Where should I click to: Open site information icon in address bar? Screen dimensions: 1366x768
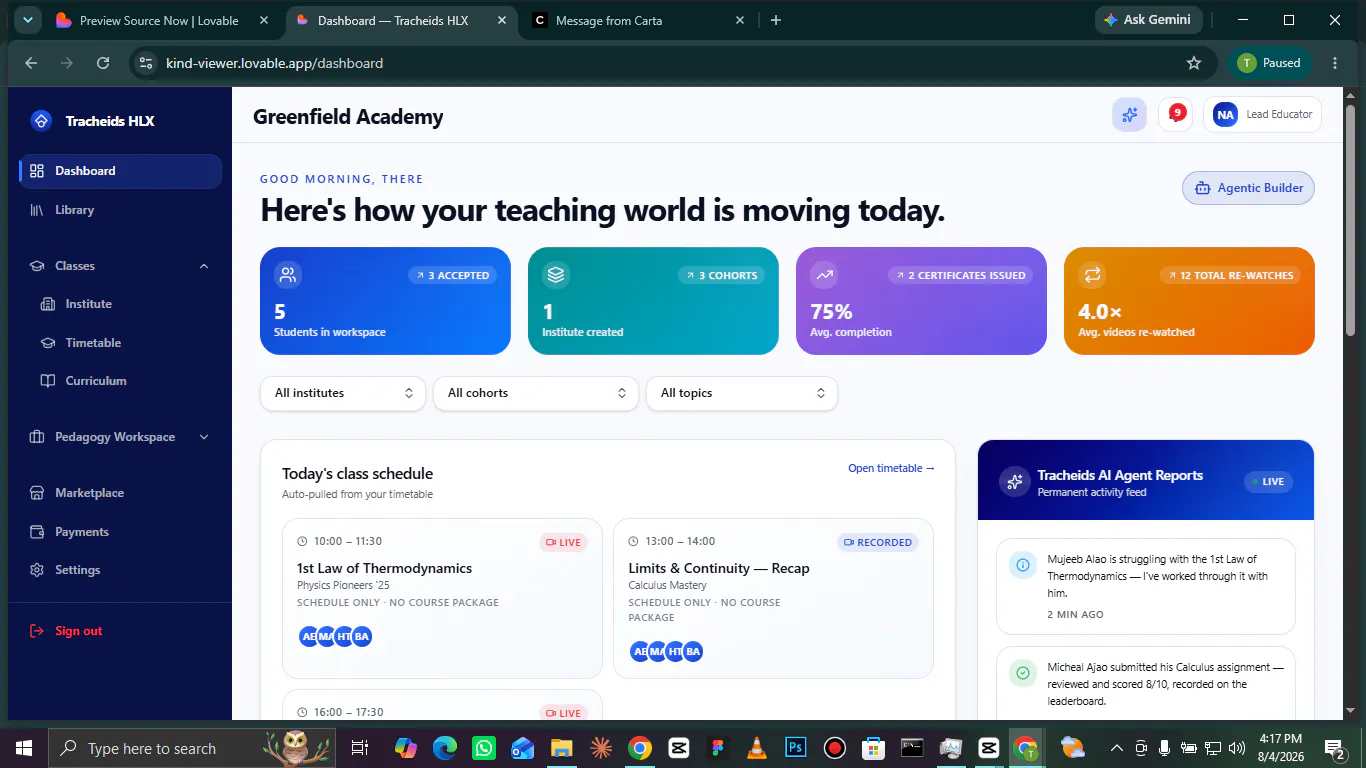(146, 63)
